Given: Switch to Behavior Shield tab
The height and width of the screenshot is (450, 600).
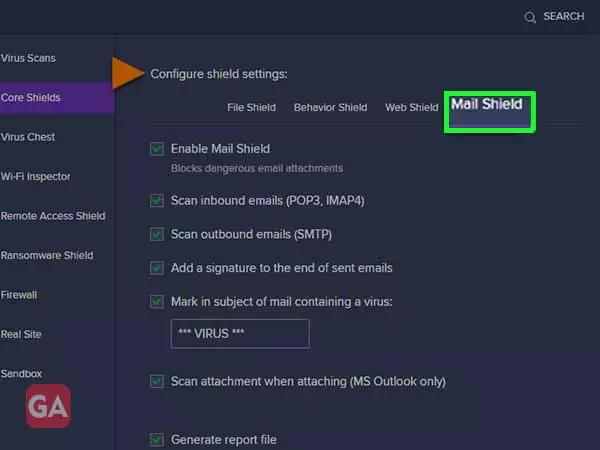Looking at the screenshot, I should point(331,108).
